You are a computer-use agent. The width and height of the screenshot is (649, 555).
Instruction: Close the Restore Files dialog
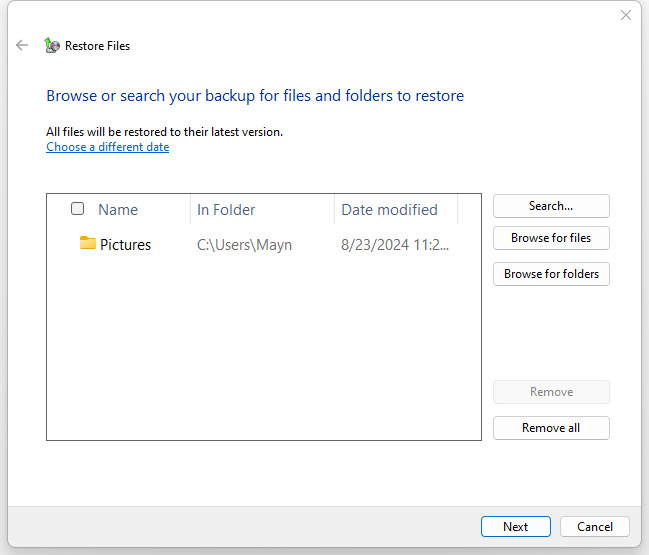click(625, 15)
